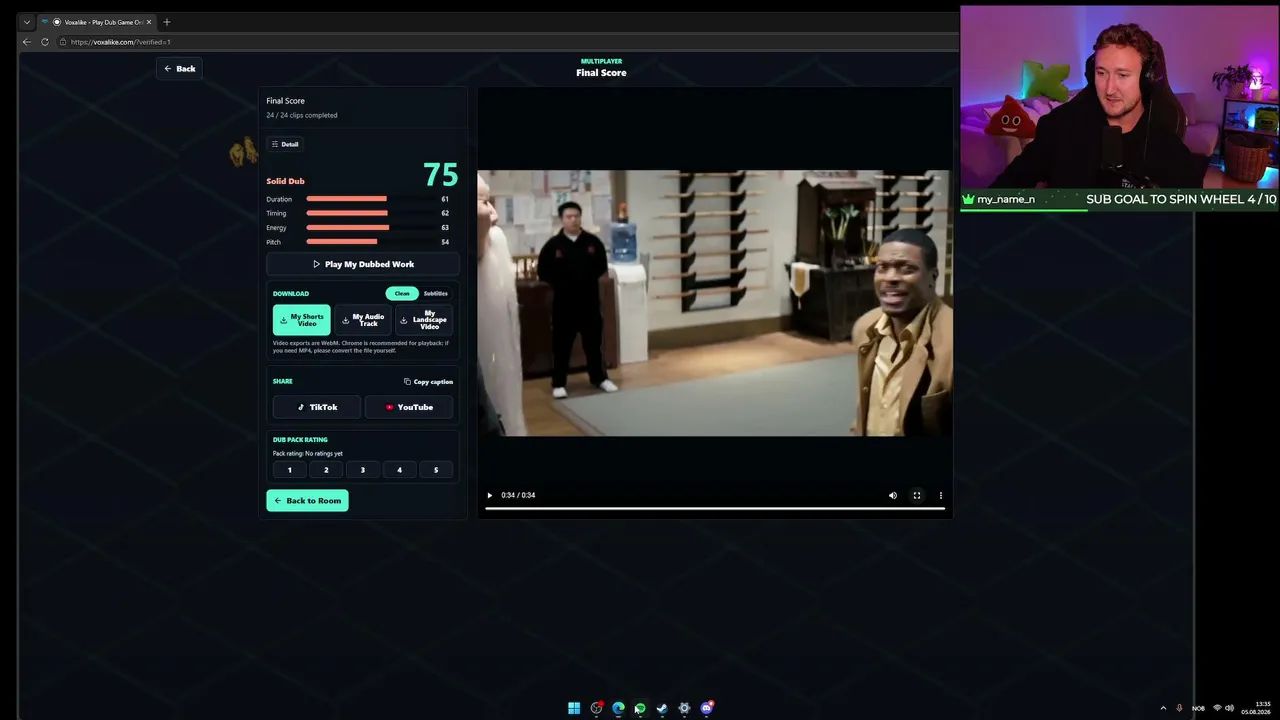Viewport: 1280px width, 720px height.
Task: Download My Landscape Video
Action: coord(424,320)
